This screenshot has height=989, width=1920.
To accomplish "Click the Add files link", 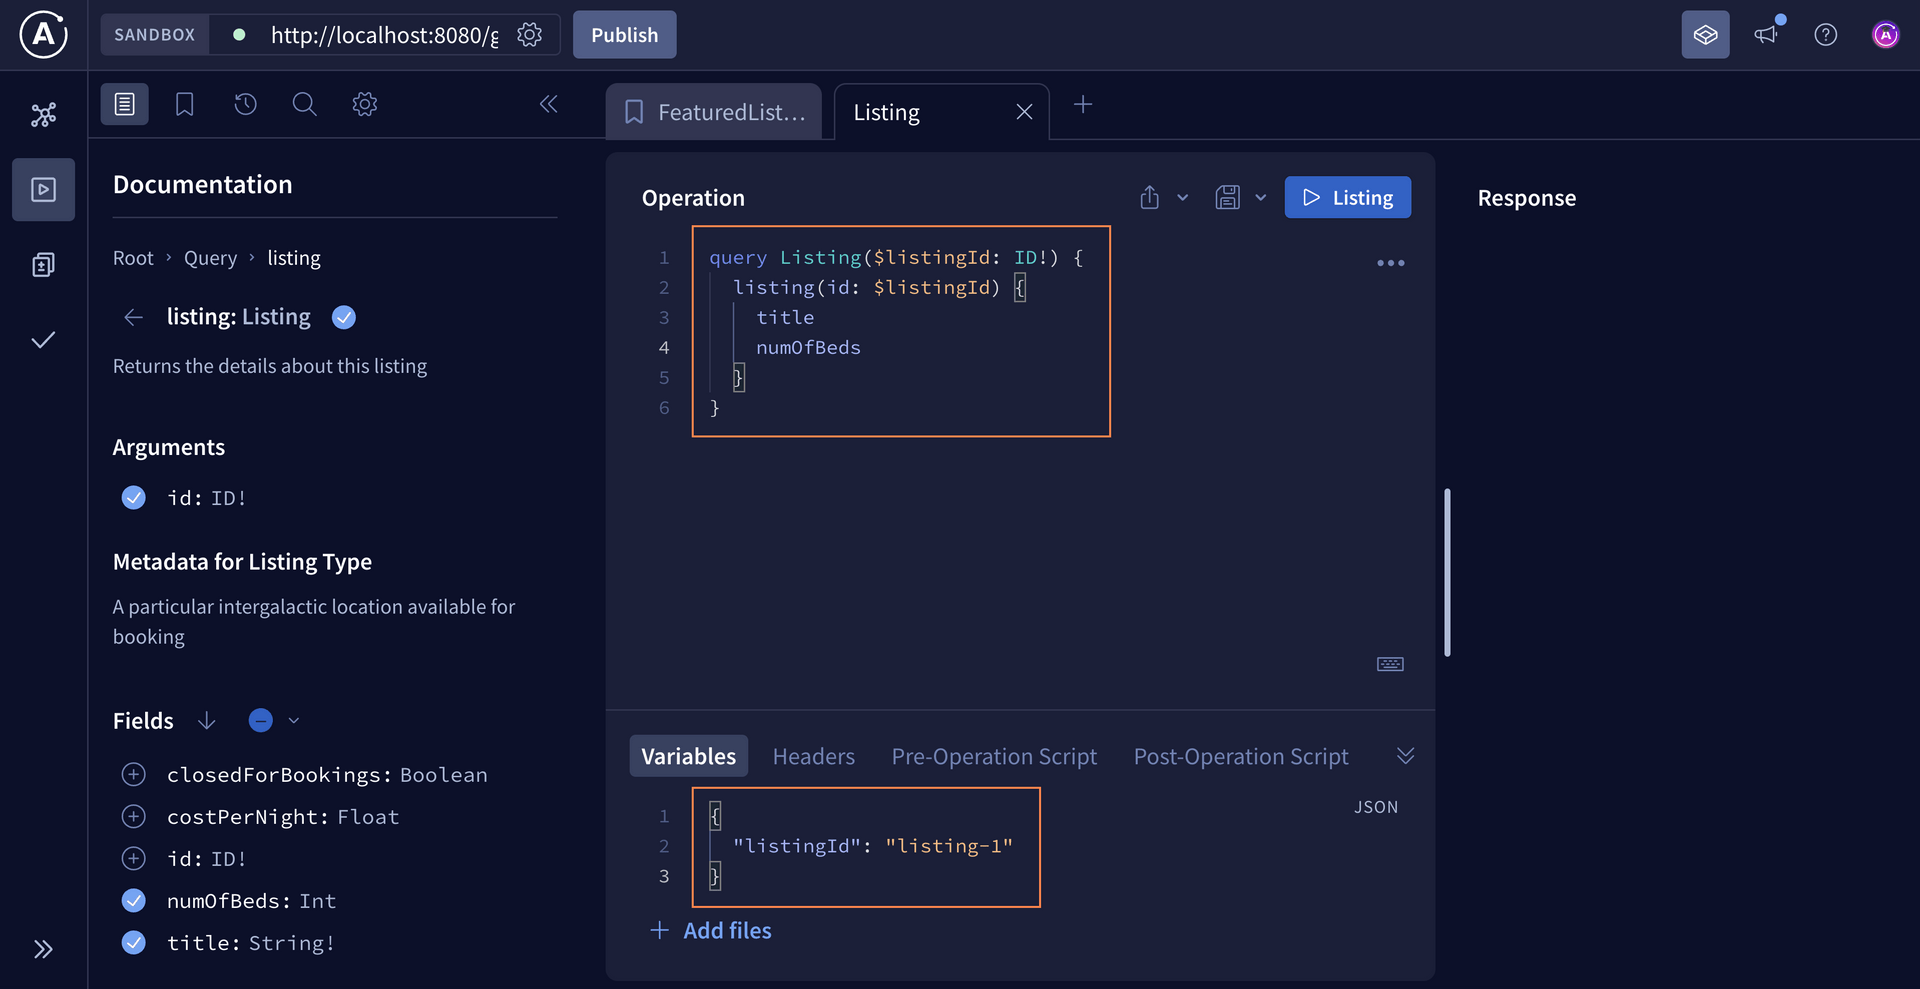I will click(x=727, y=930).
